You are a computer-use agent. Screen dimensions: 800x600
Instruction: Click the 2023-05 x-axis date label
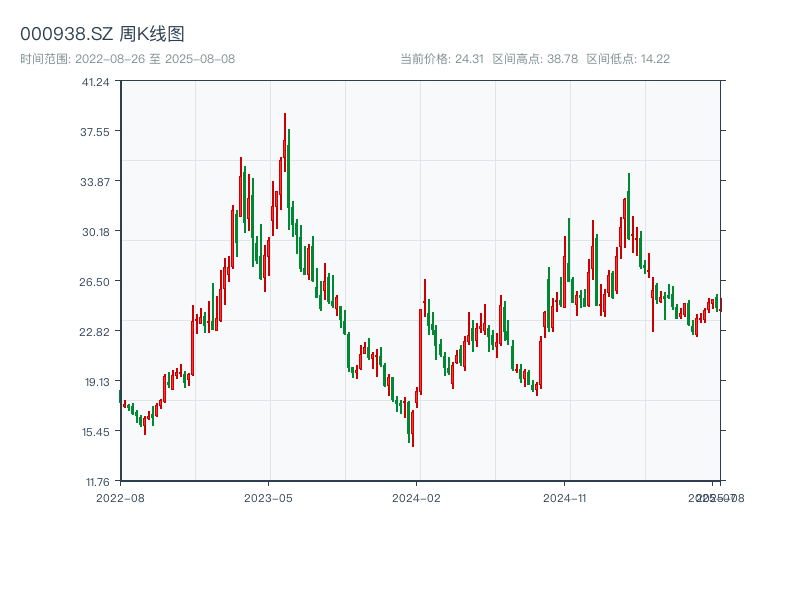coord(268,497)
